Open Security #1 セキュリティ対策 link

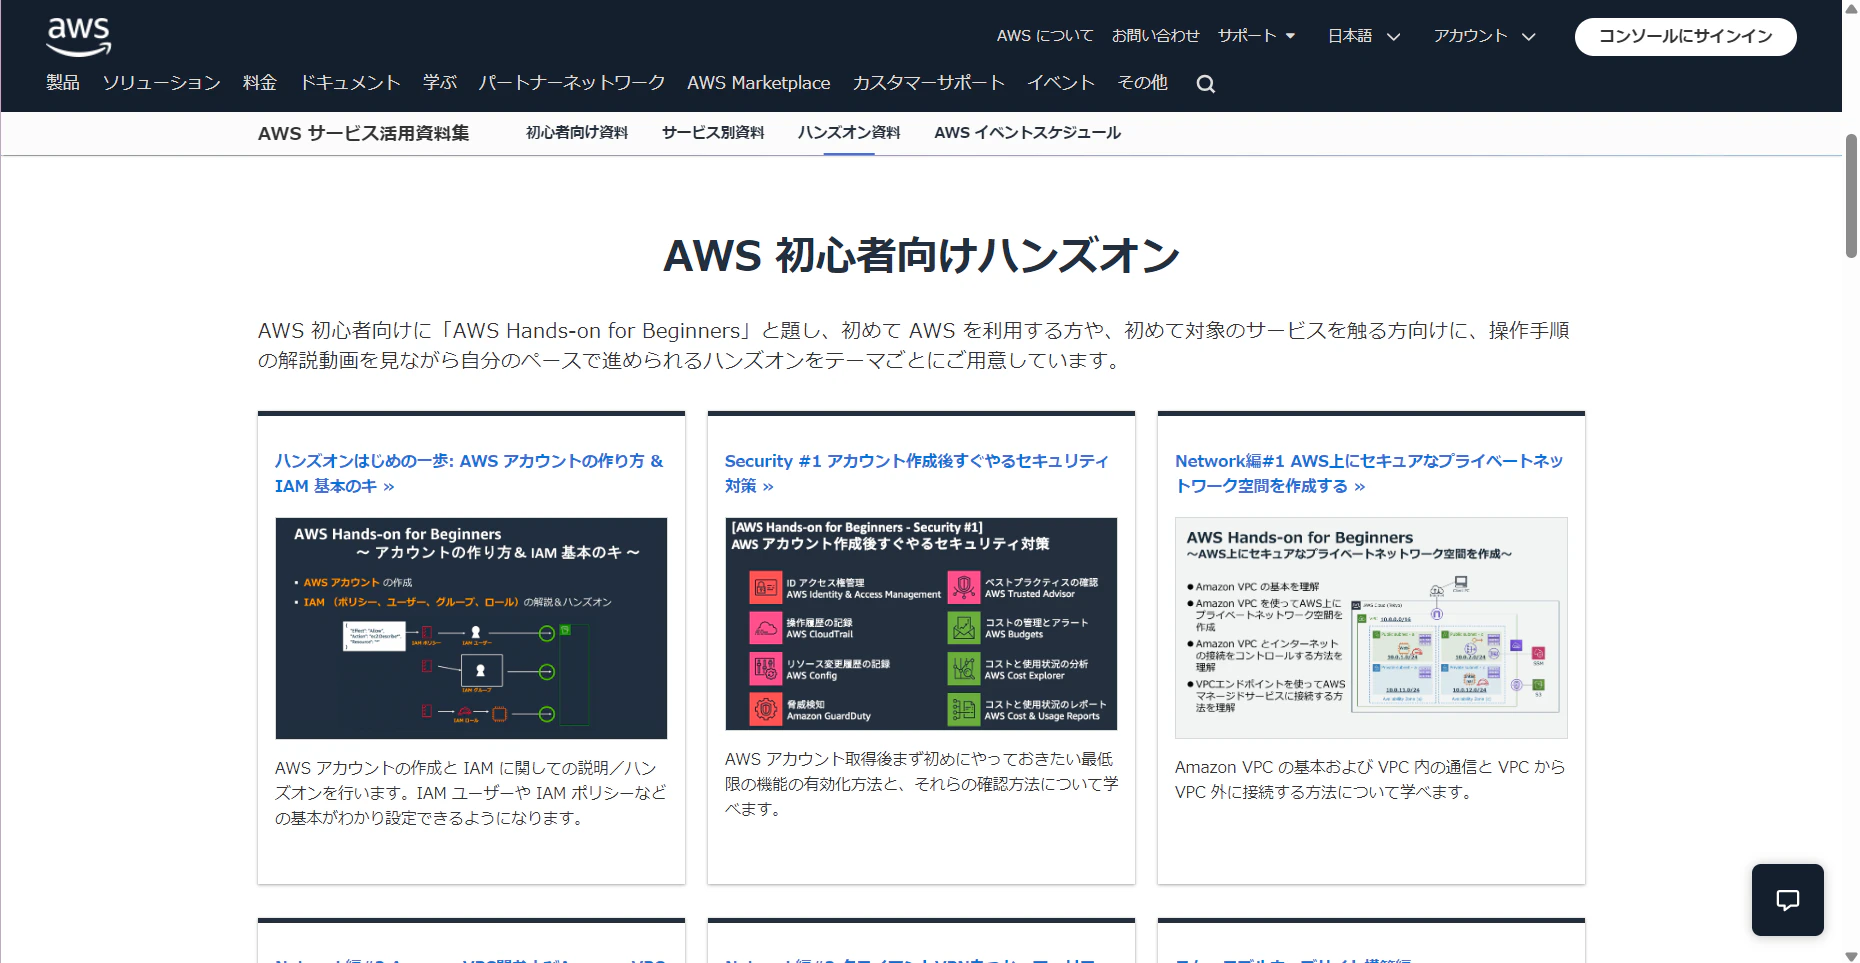point(917,473)
